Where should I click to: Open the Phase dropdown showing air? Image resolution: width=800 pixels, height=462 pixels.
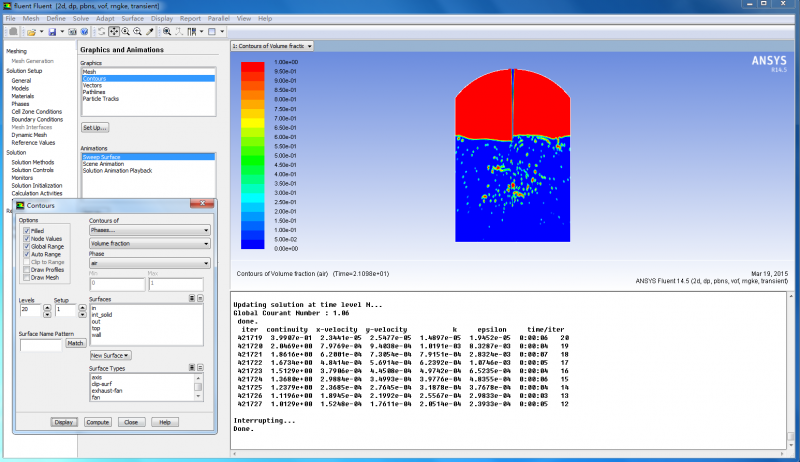point(149,264)
